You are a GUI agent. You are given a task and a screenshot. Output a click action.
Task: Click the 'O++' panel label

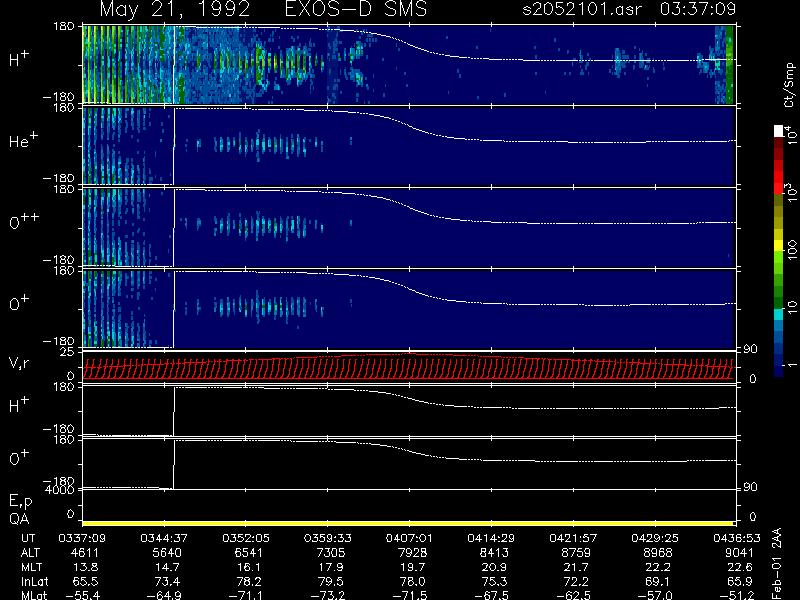(x=24, y=221)
